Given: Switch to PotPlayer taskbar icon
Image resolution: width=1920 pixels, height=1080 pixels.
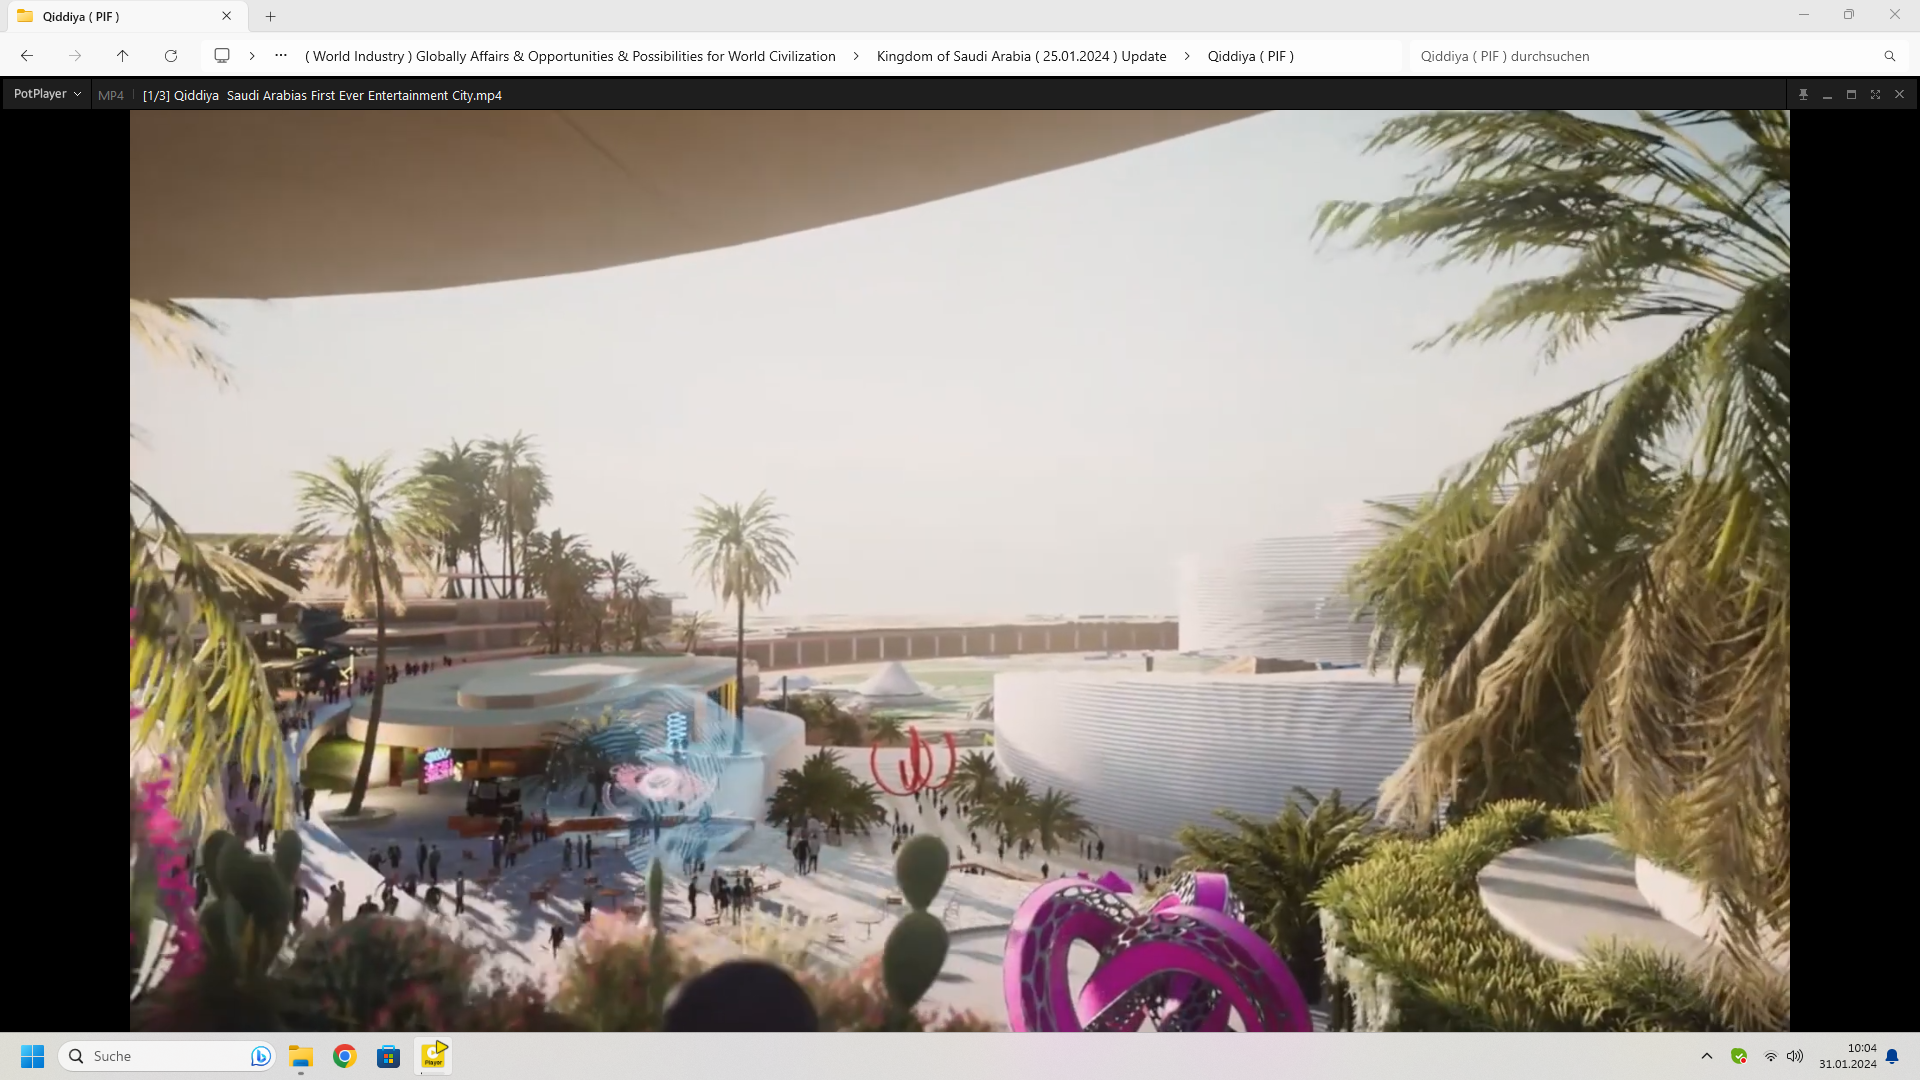Looking at the screenshot, I should [433, 1056].
